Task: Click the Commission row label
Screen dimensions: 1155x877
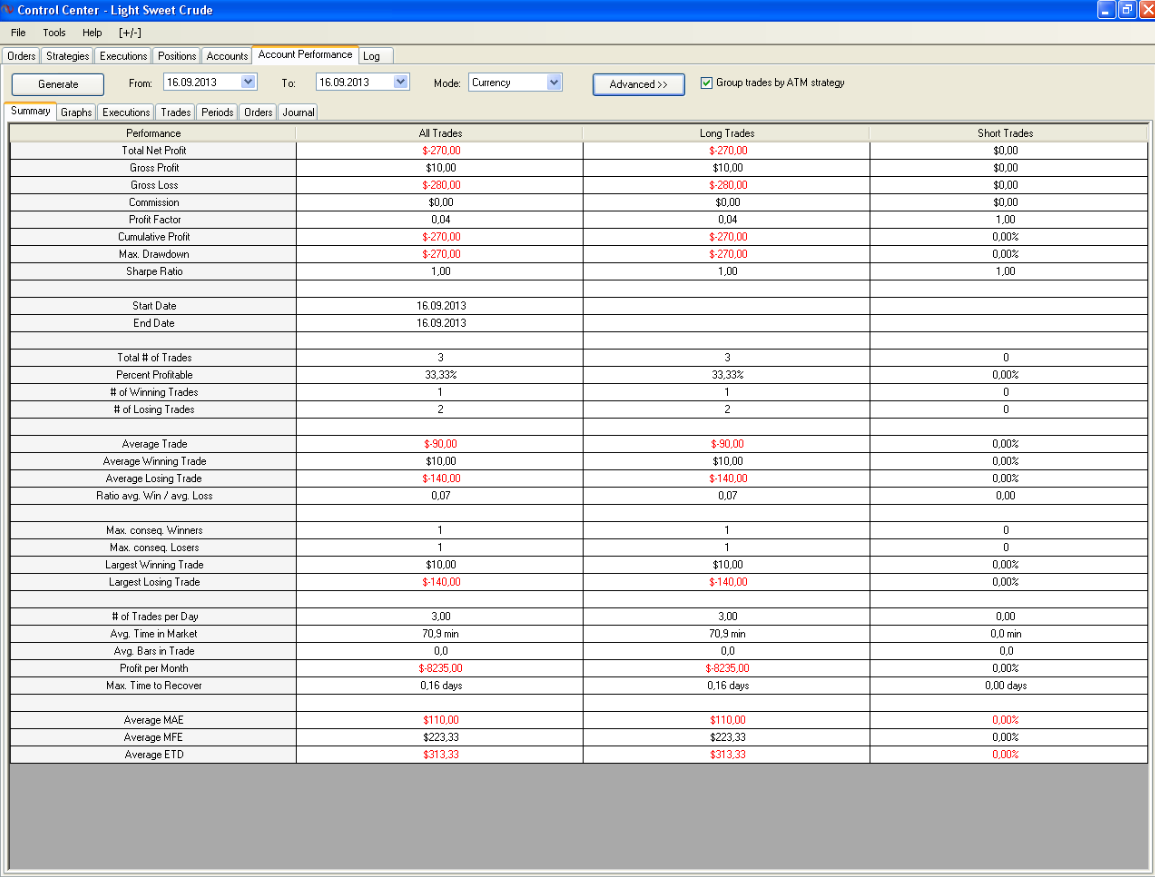Action: point(154,202)
